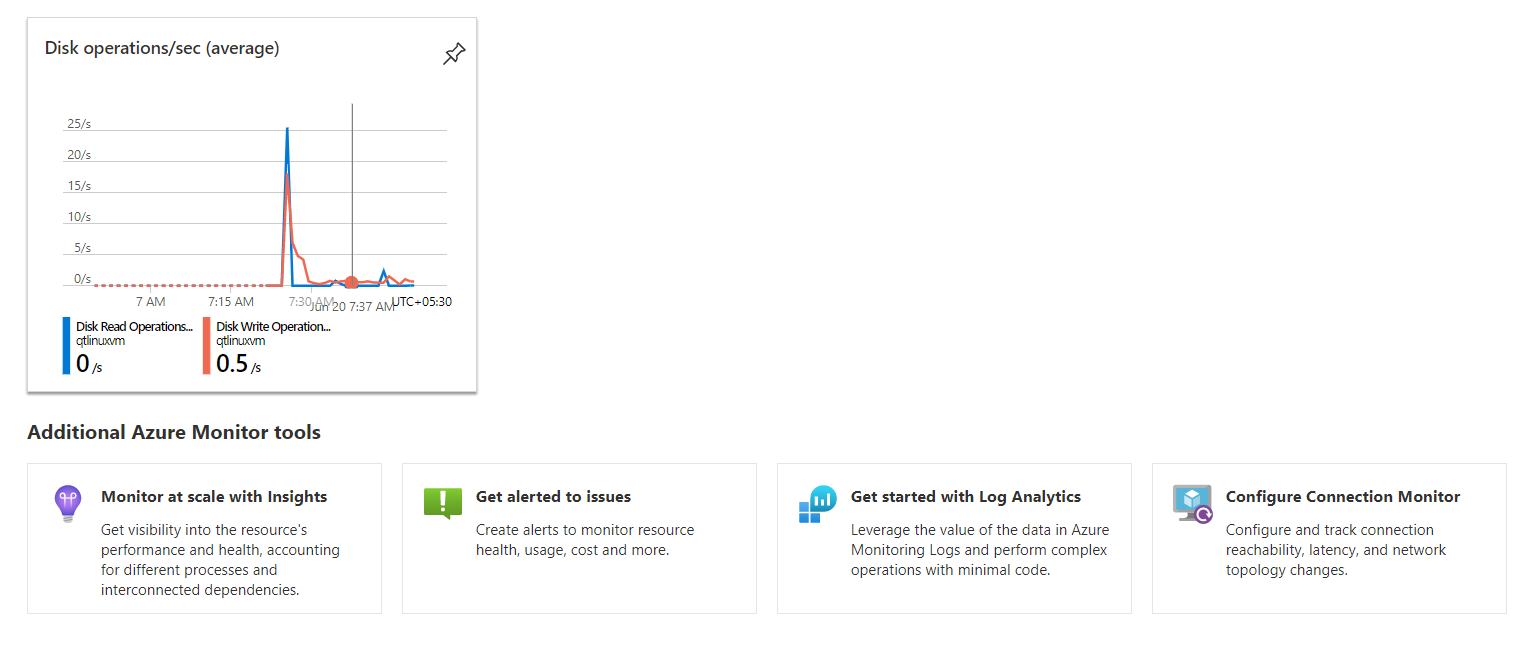
Task: Click the peak of the blue read spike
Action: point(287,129)
